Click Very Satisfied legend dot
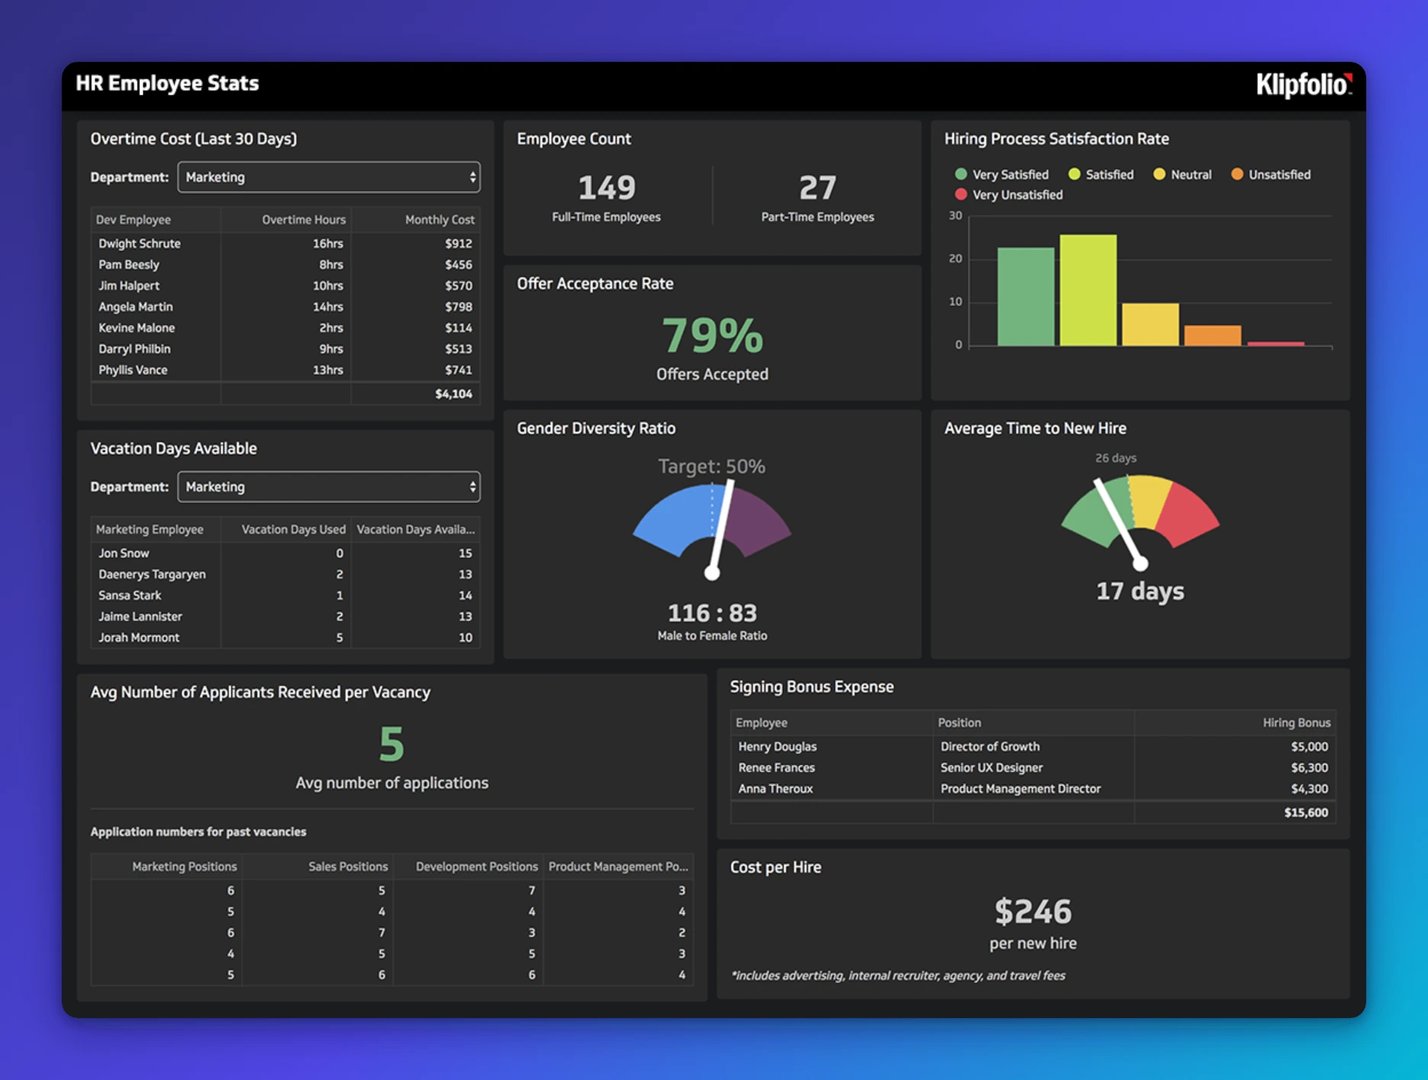 [961, 174]
